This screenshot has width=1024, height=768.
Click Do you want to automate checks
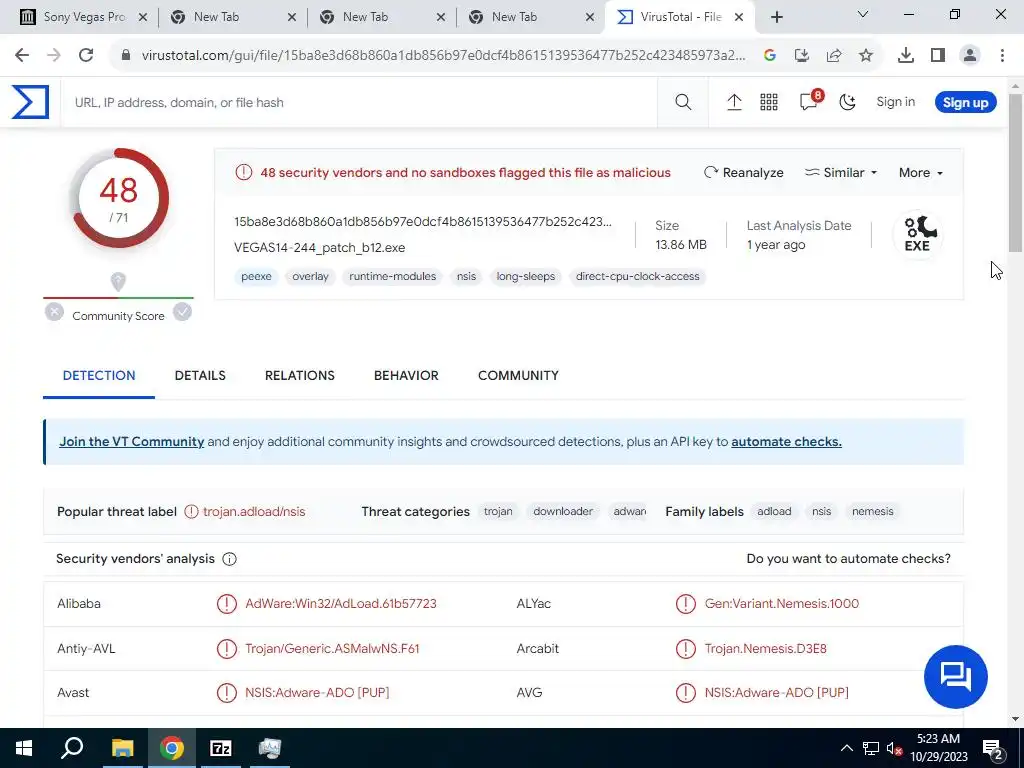tap(848, 558)
